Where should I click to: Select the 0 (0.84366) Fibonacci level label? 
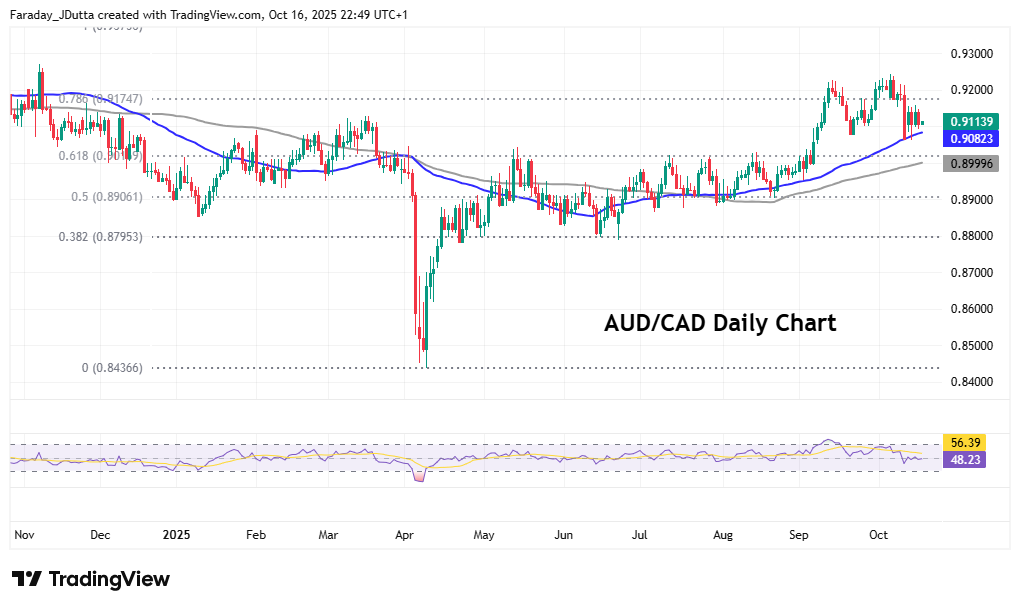click(112, 368)
